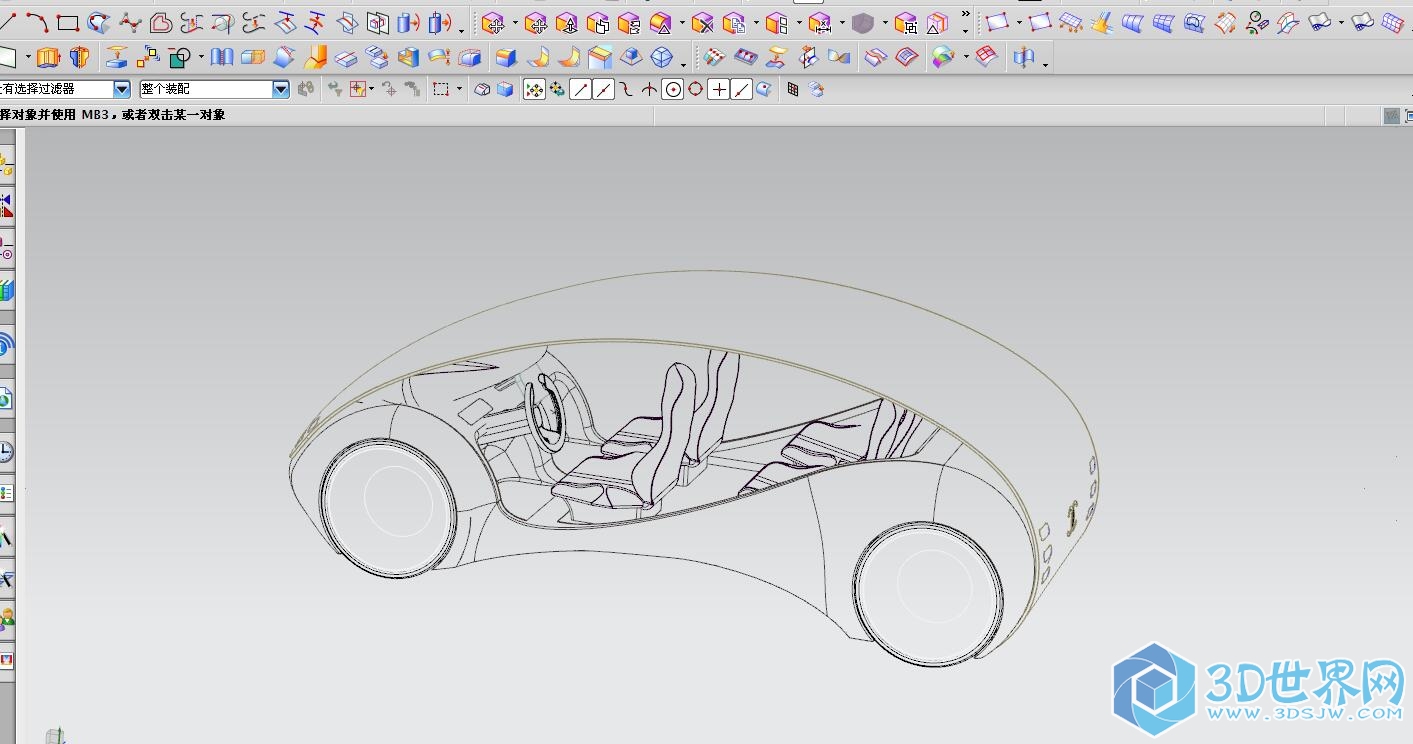Click the Delete Face cube icon with X
1413x744 pixels.
702,23
